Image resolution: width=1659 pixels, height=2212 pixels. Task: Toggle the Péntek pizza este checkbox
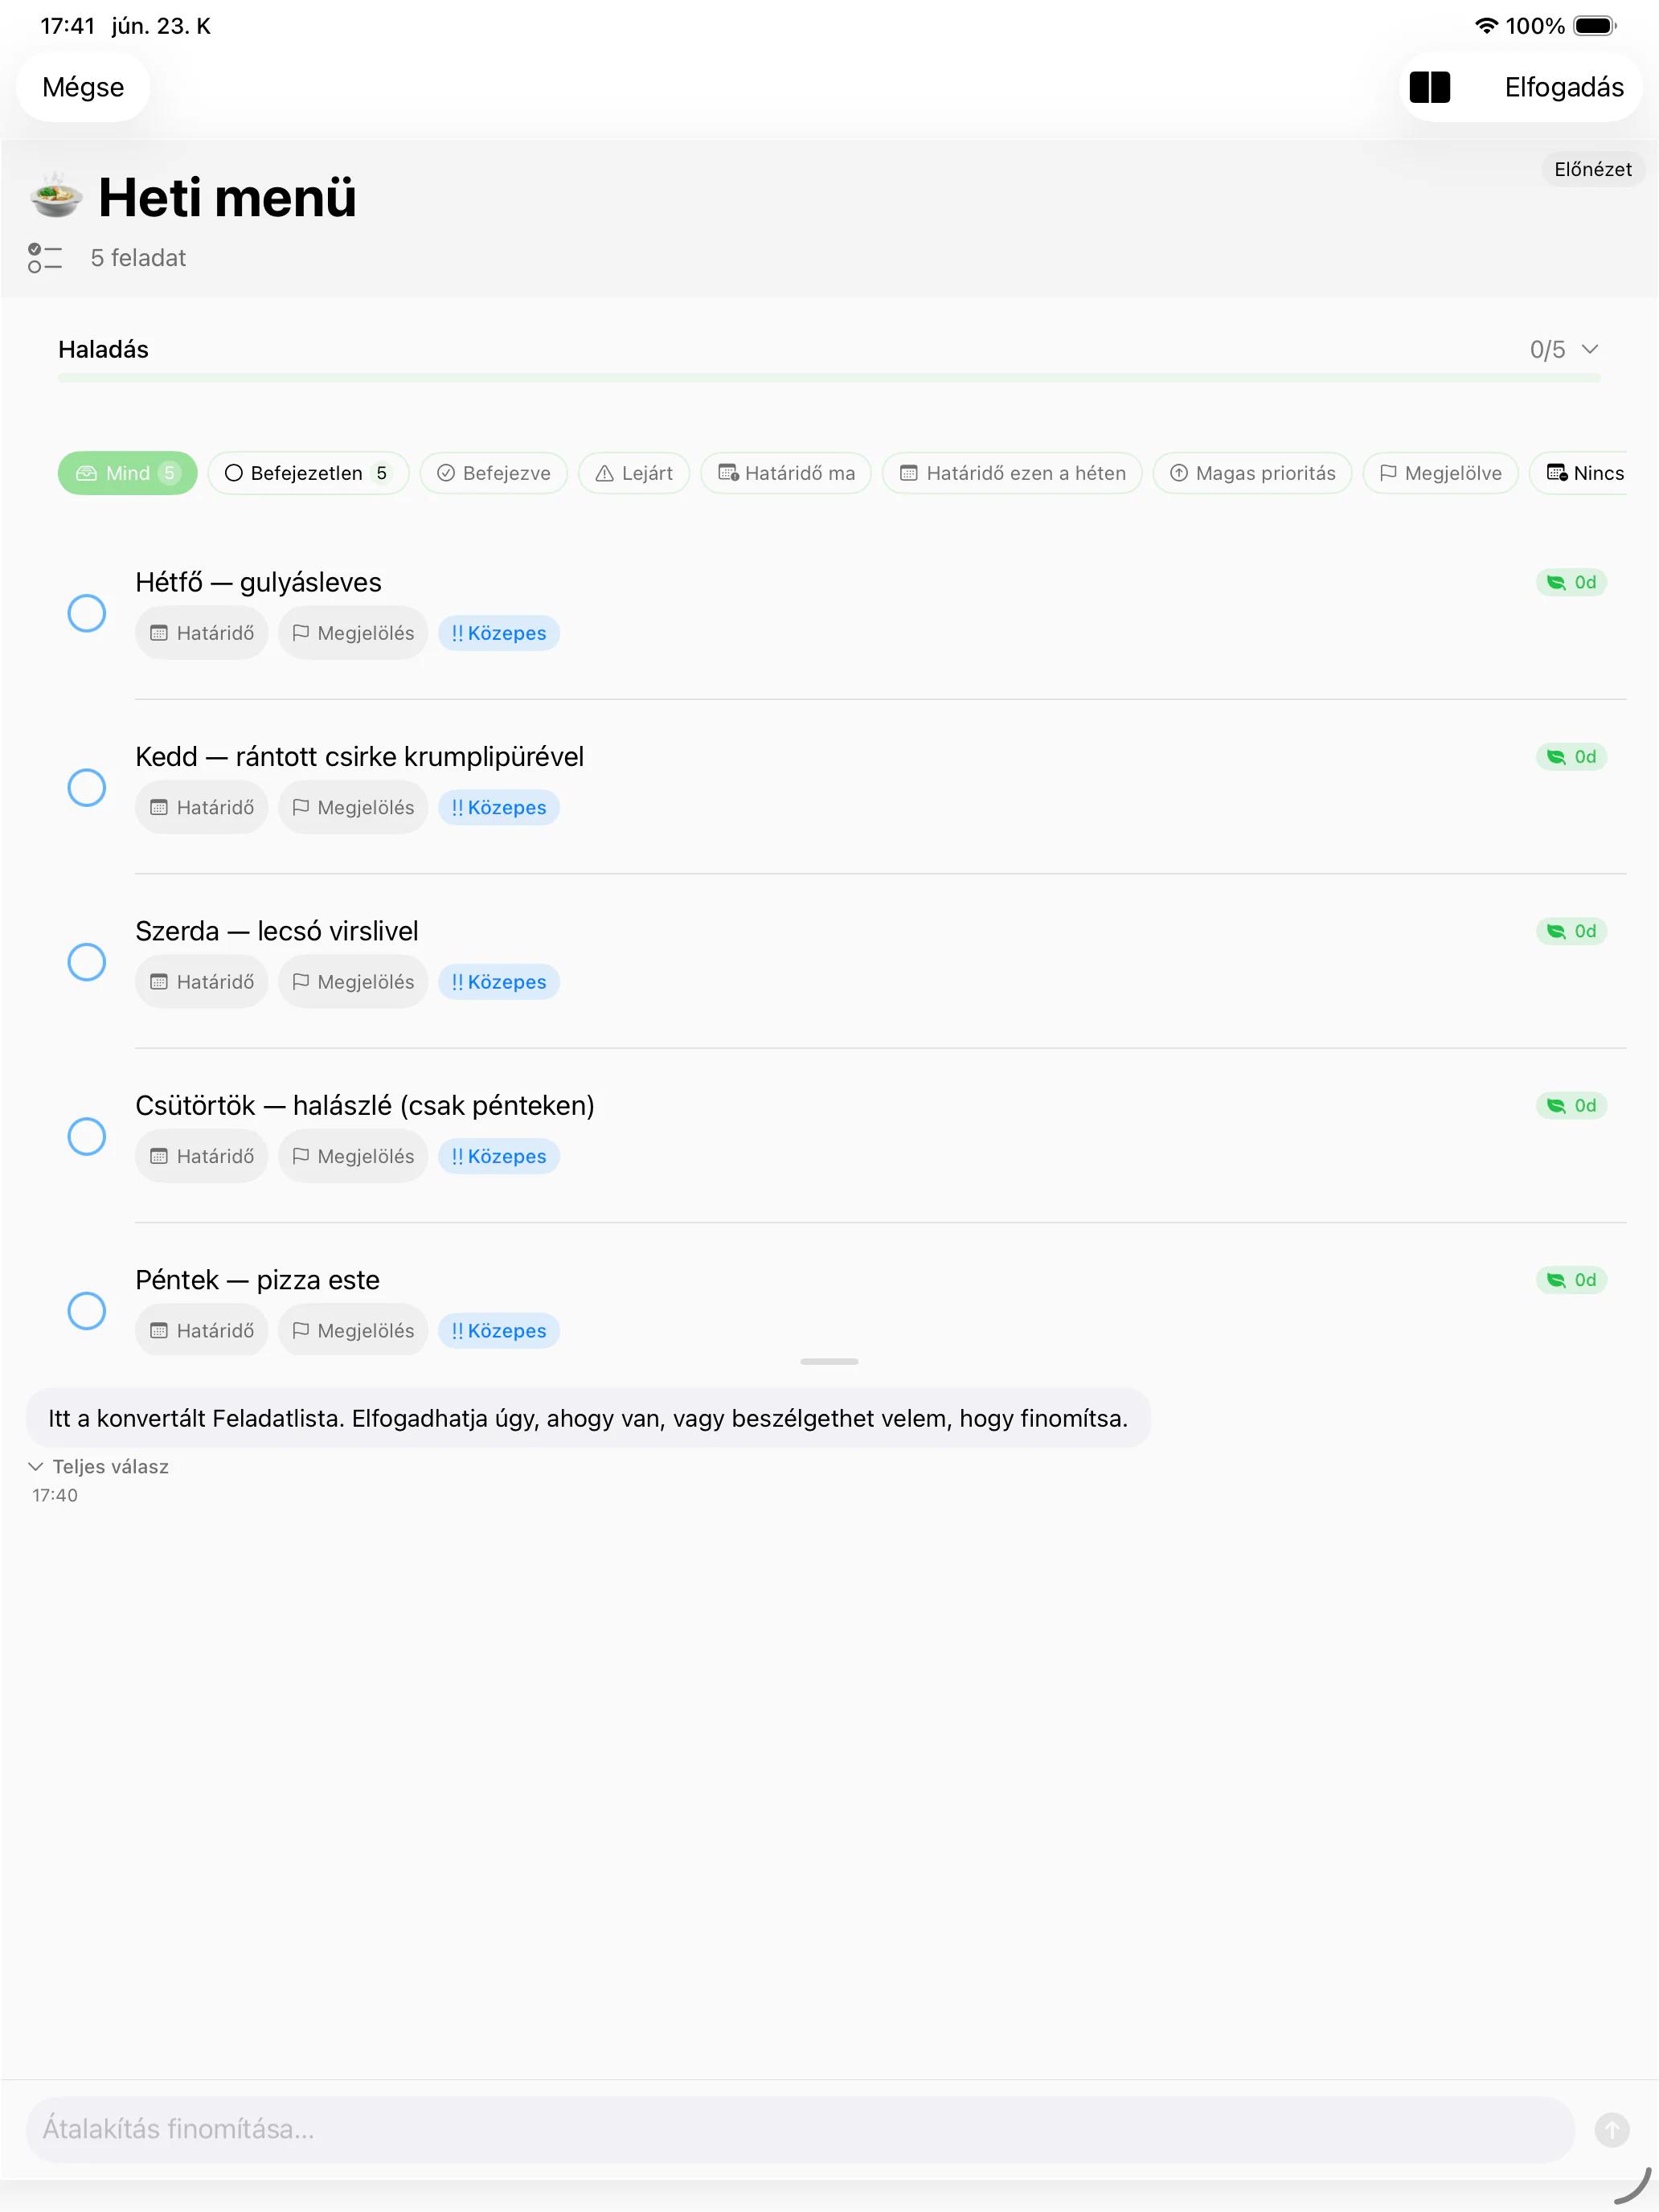coord(87,1311)
